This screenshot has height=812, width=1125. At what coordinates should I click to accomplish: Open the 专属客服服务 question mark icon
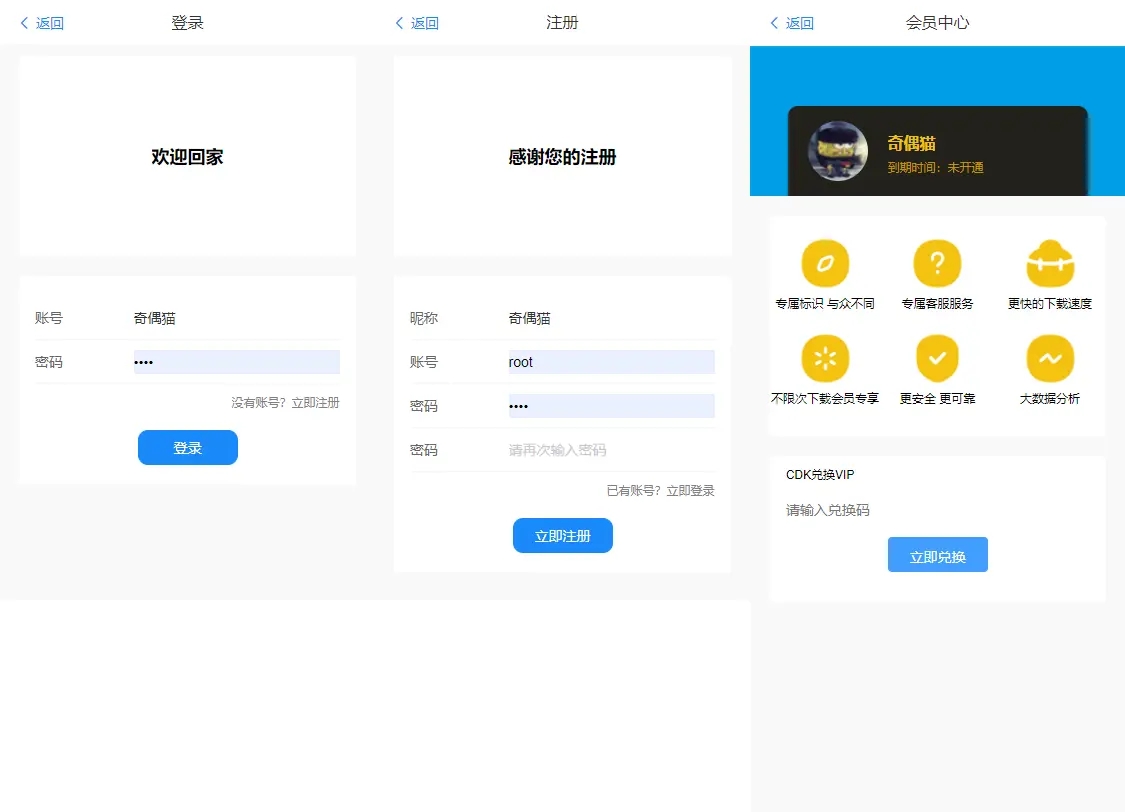click(937, 264)
